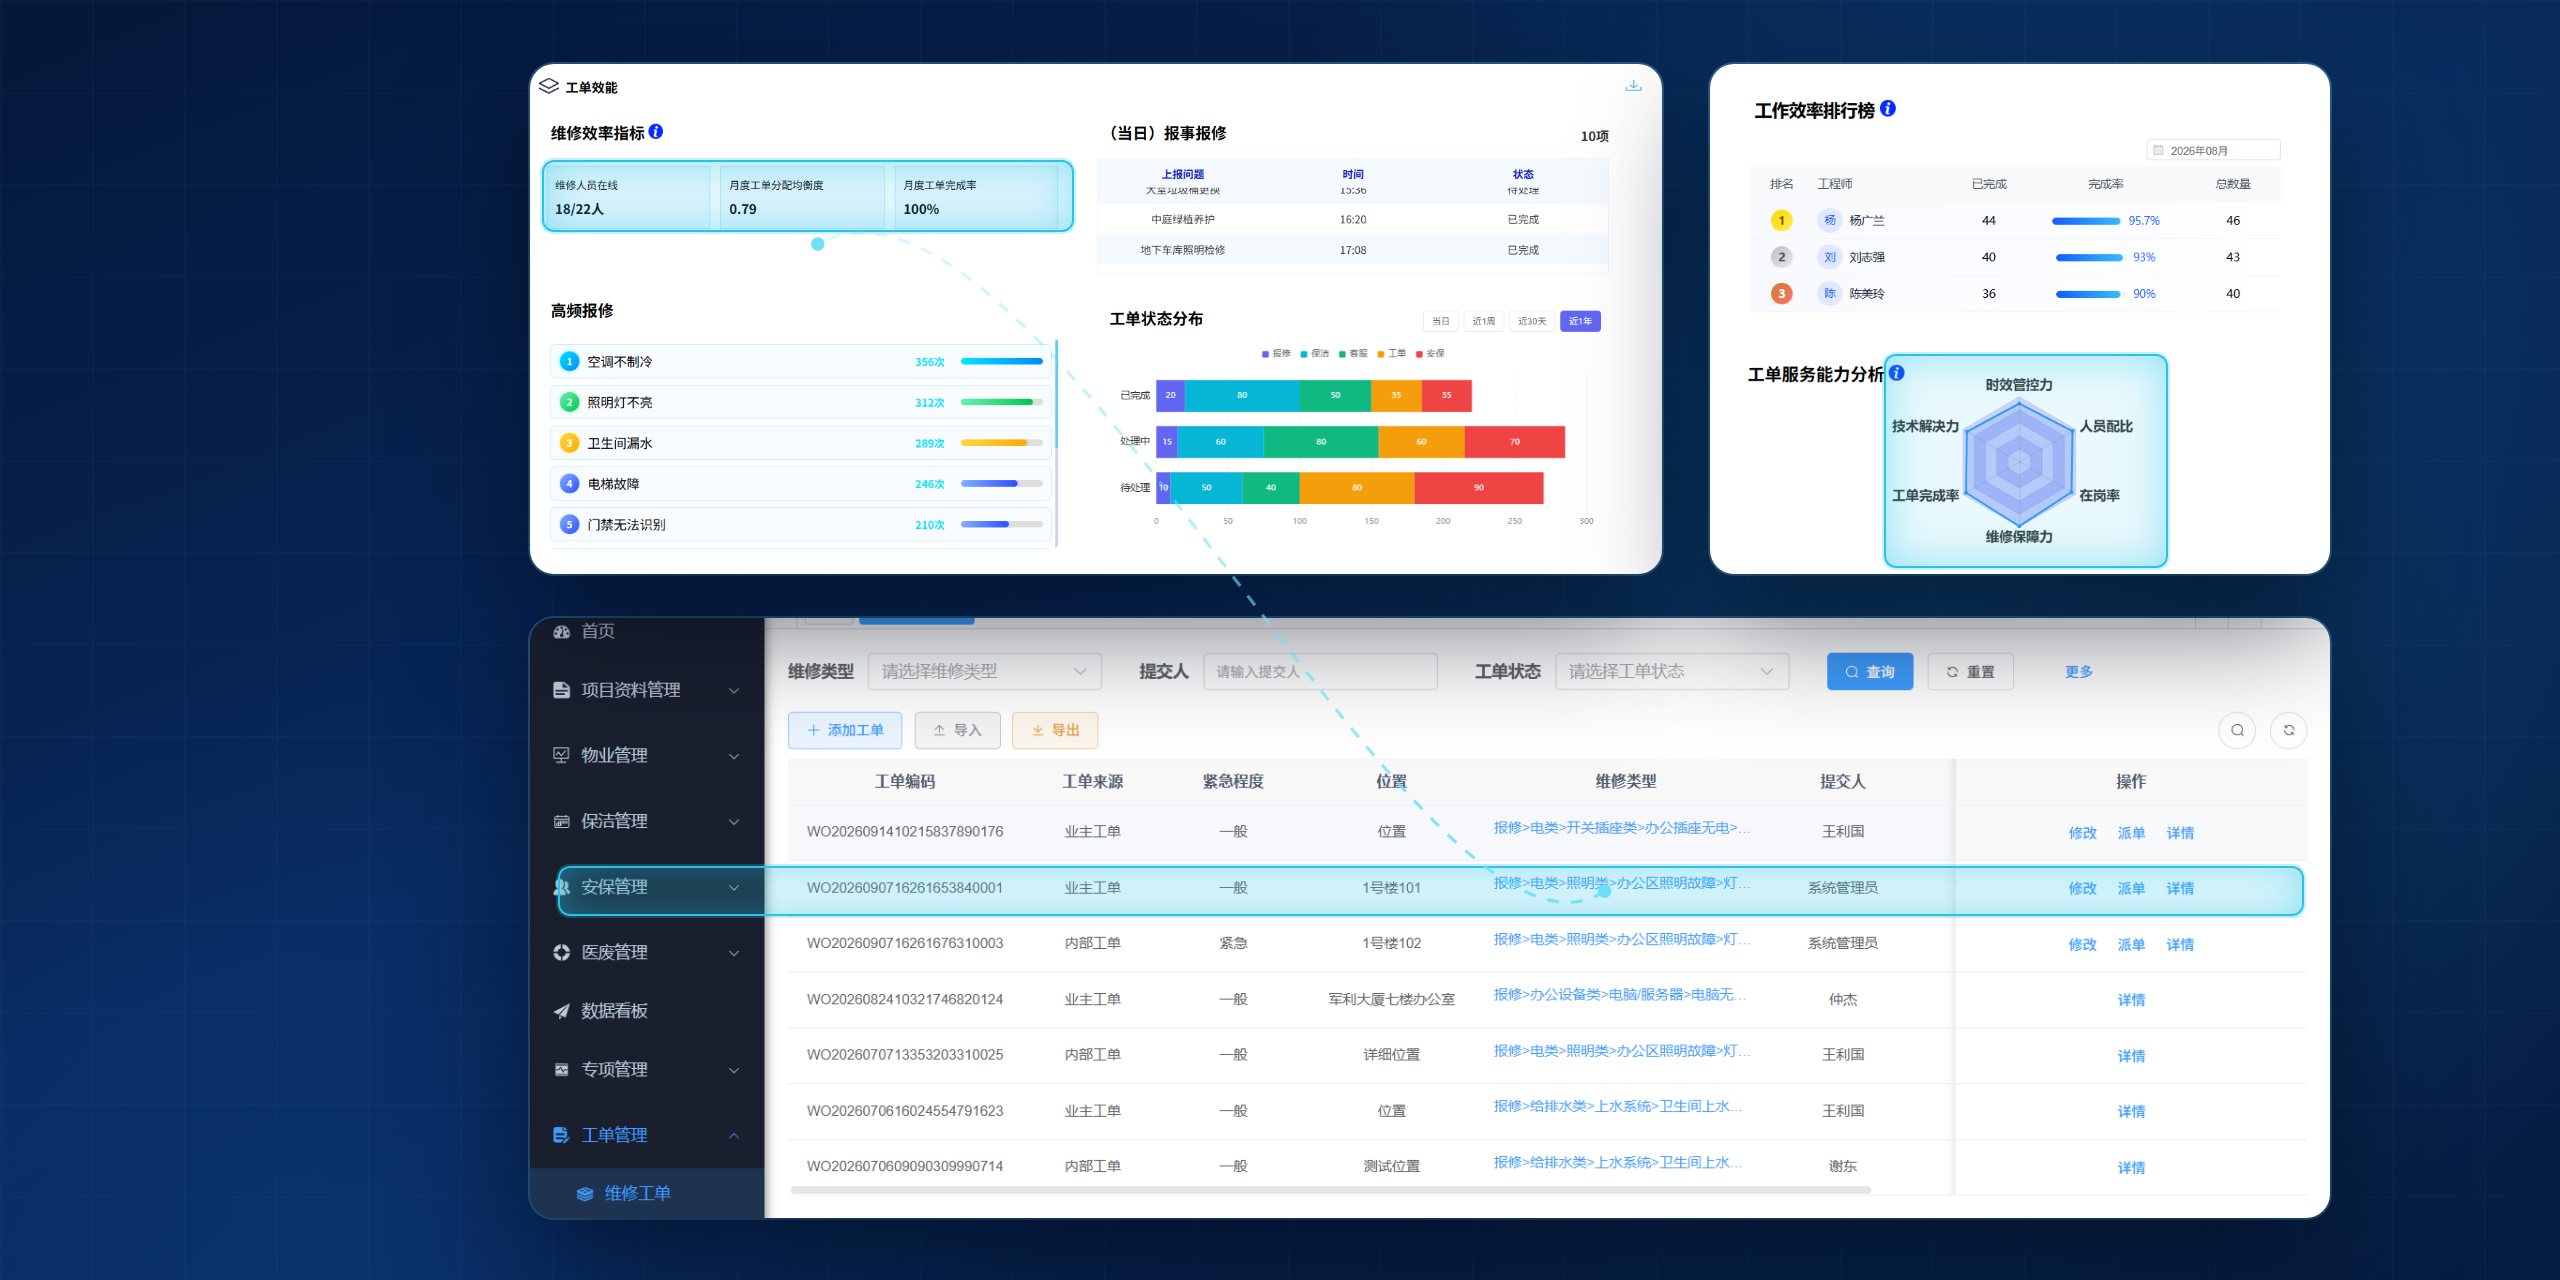Click the 工单管理 sidebar icon
This screenshot has height=1280, width=2560.
coord(561,1135)
